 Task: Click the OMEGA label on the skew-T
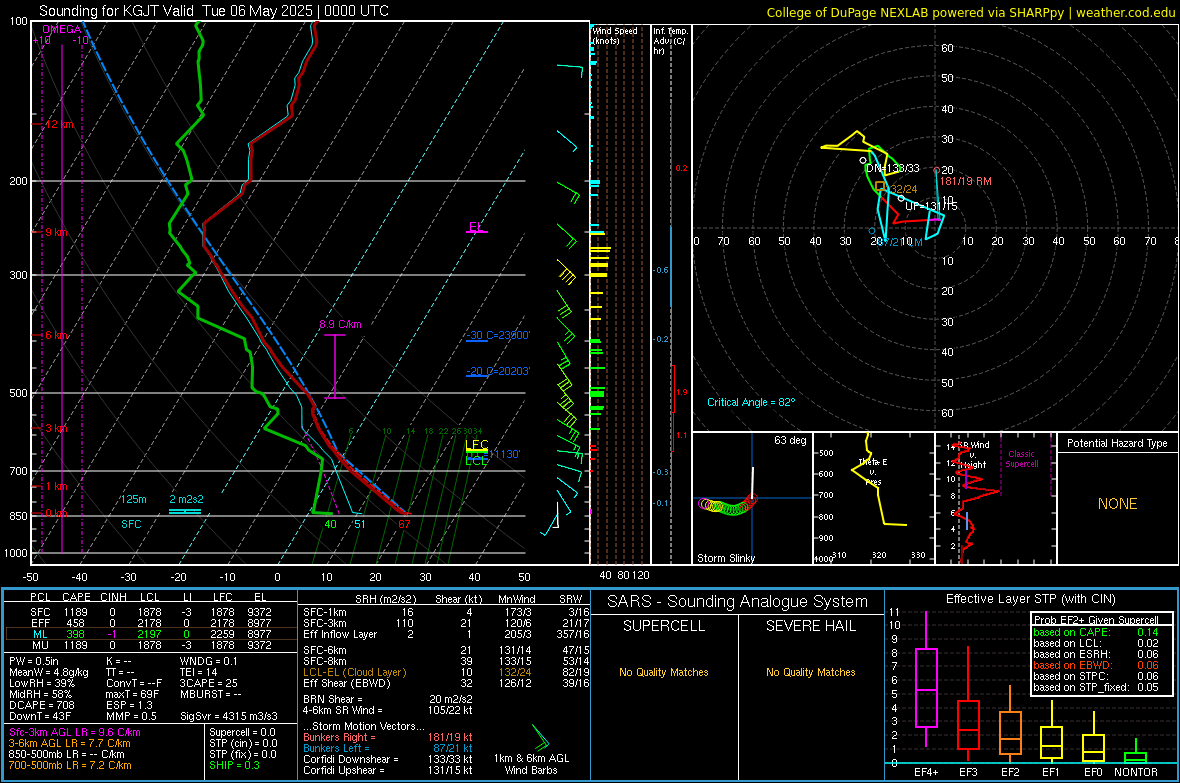(61, 29)
